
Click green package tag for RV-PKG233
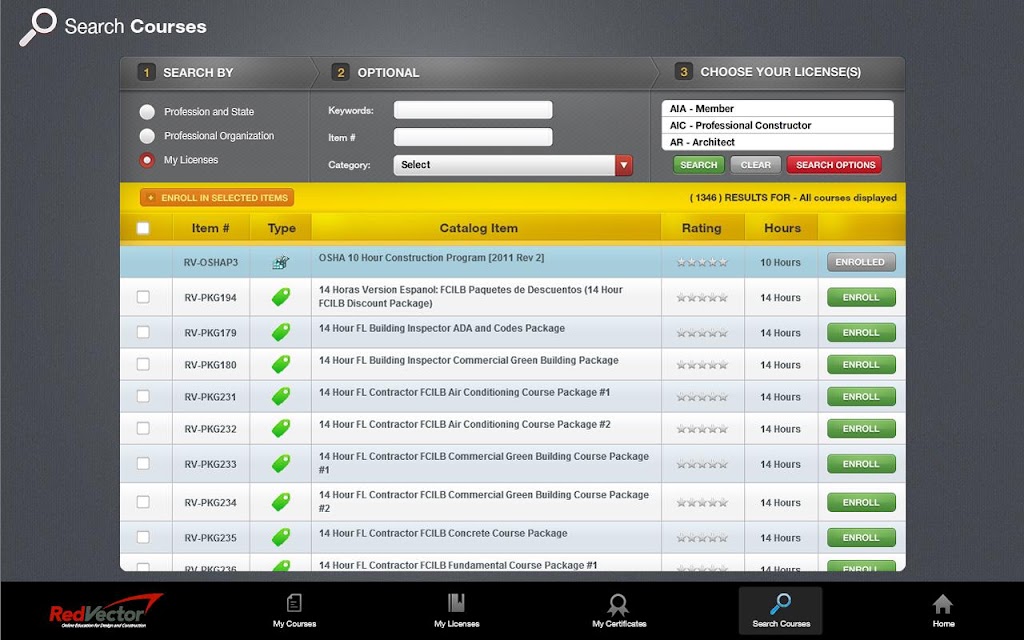pos(281,464)
